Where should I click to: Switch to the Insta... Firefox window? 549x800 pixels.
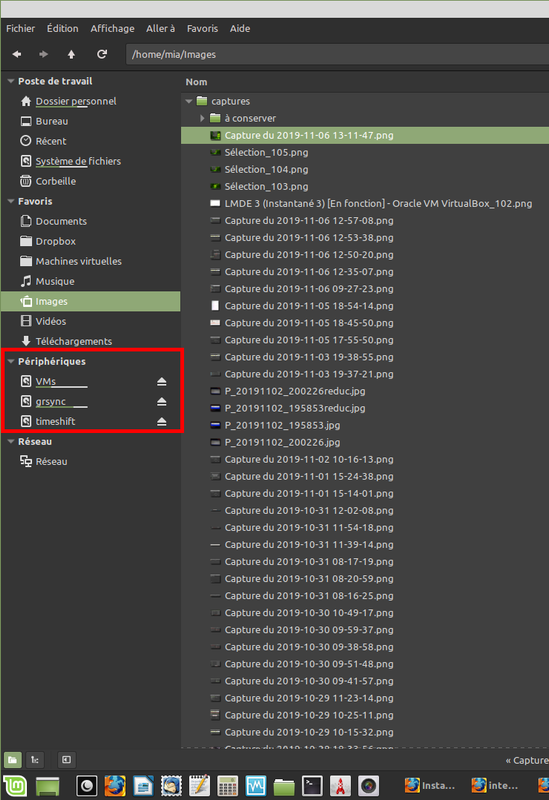pyautogui.click(x=430, y=786)
